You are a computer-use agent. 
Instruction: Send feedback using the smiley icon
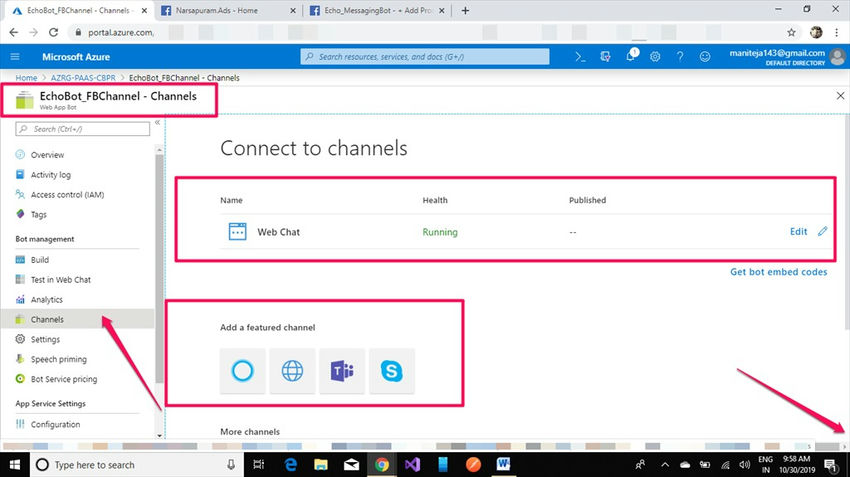(x=705, y=56)
